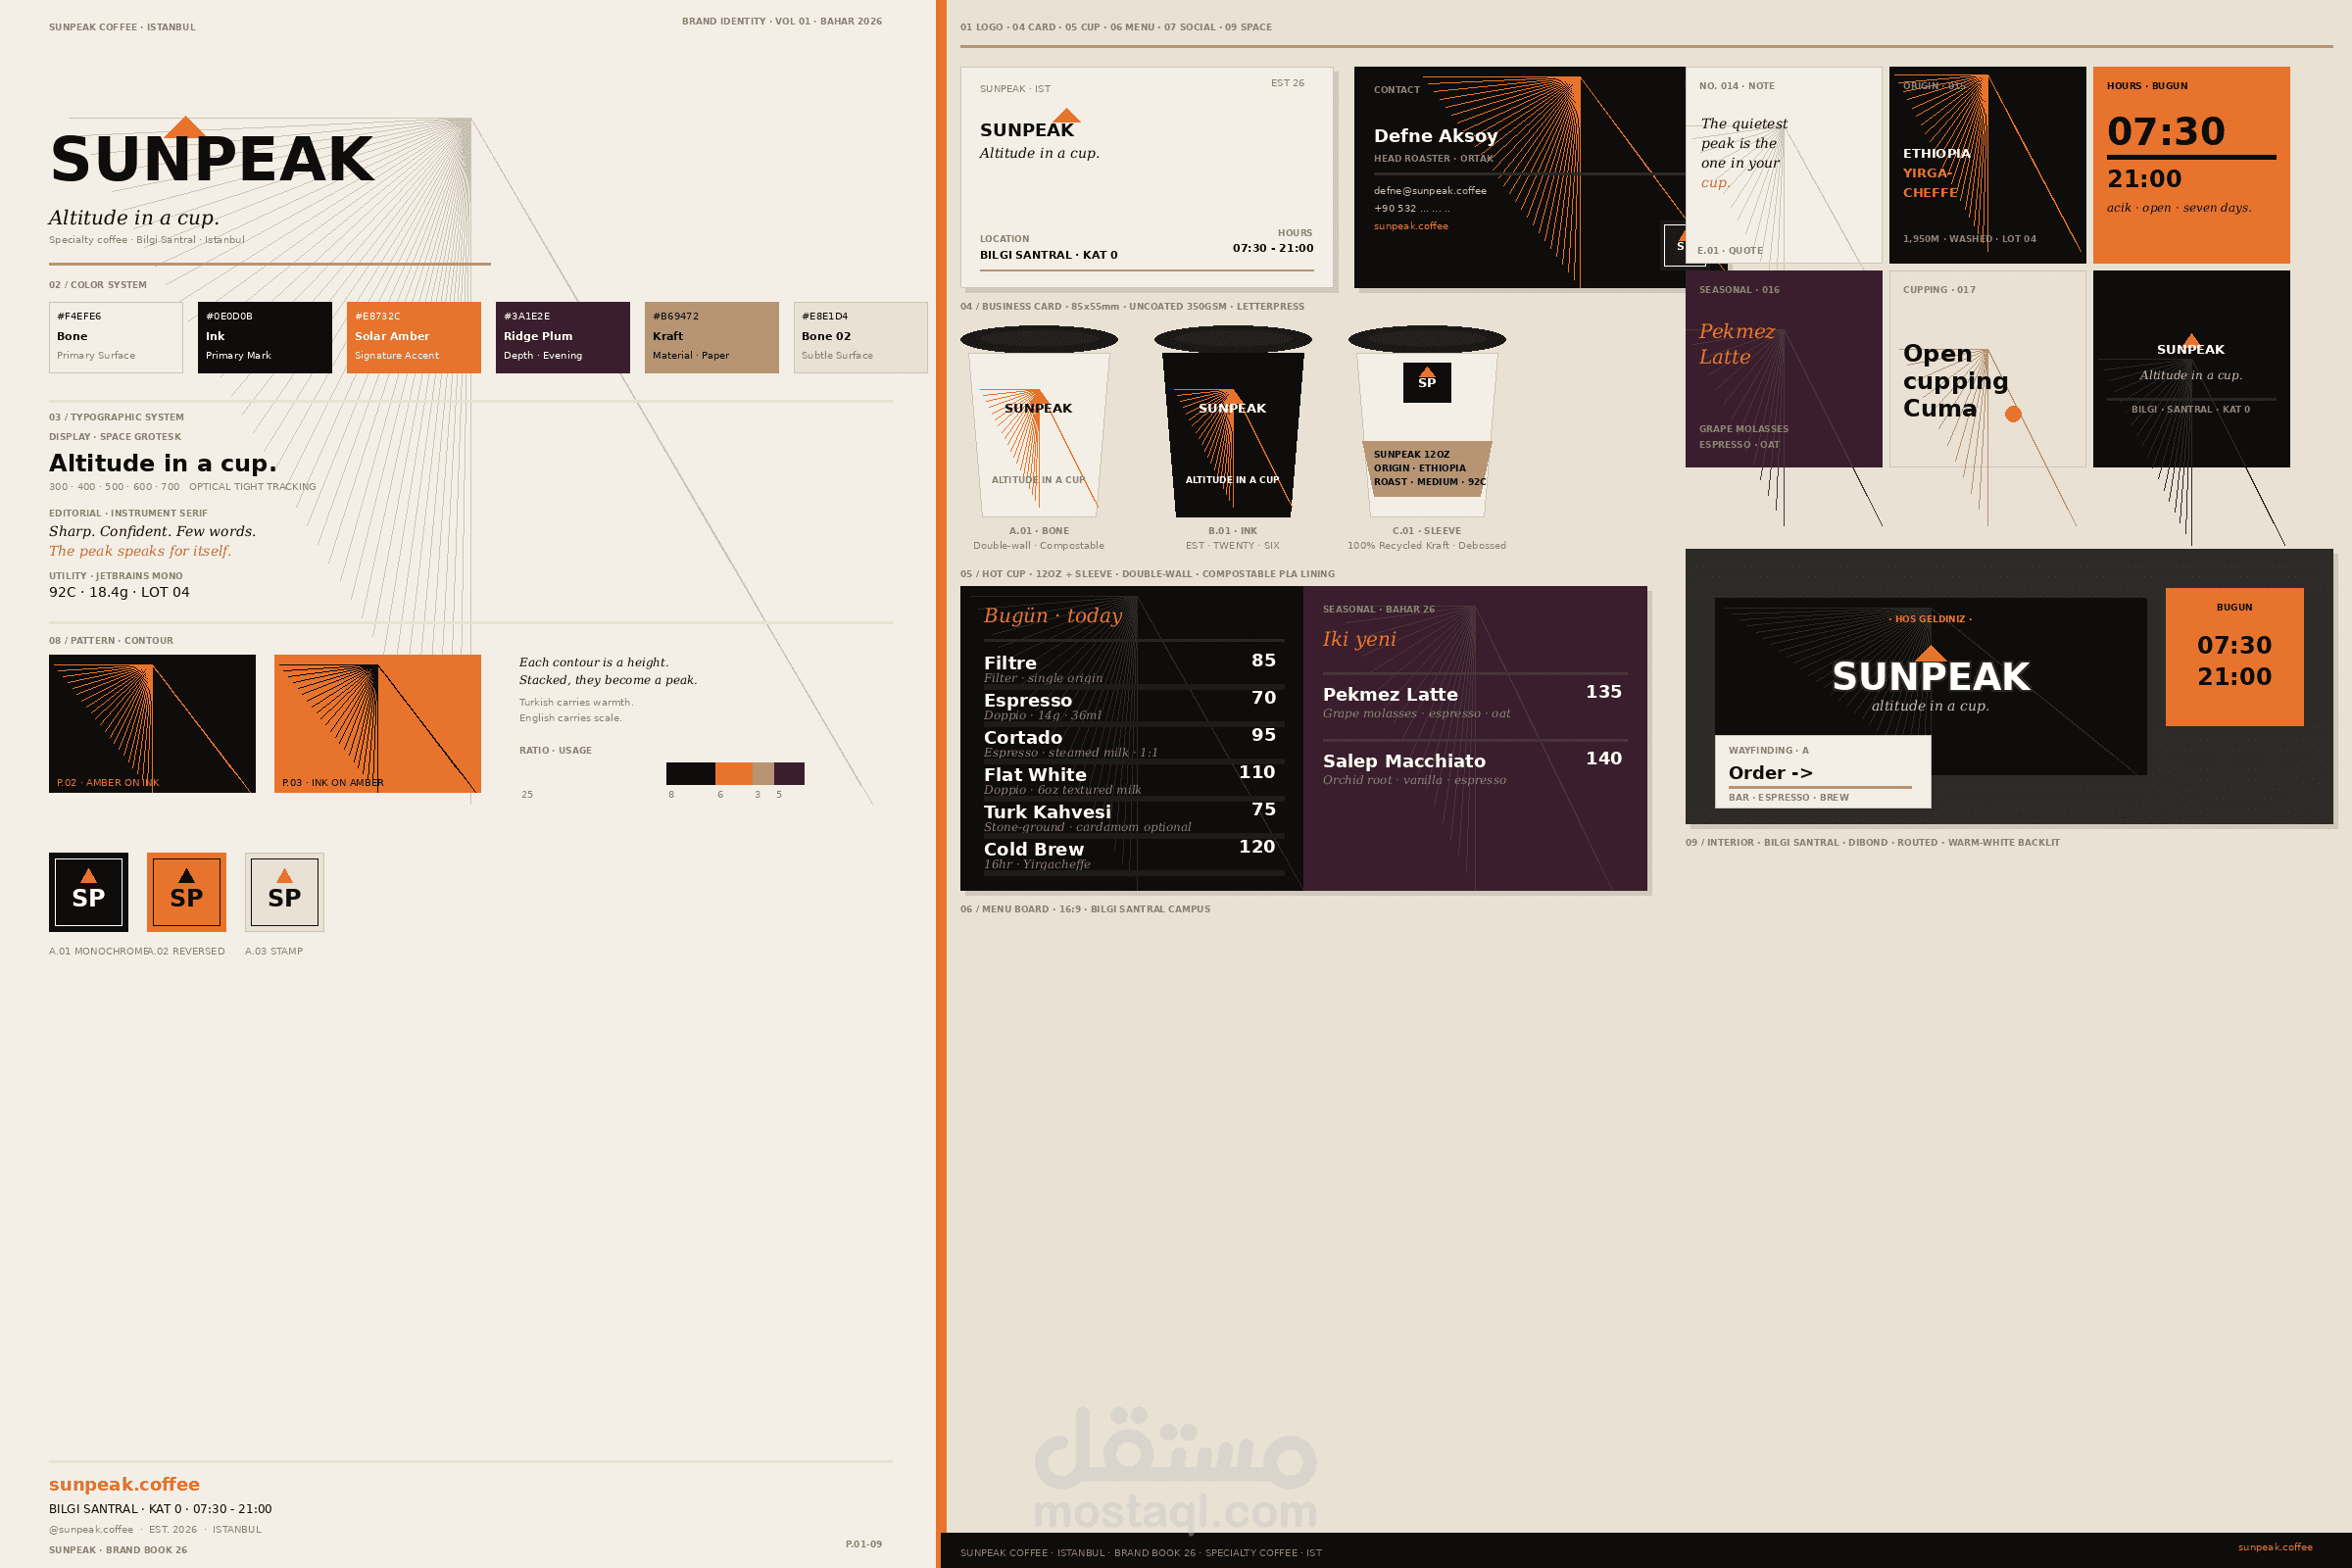Click the orange hours sign in the interior mockup
The height and width of the screenshot is (1568, 2352).
coord(2235,657)
